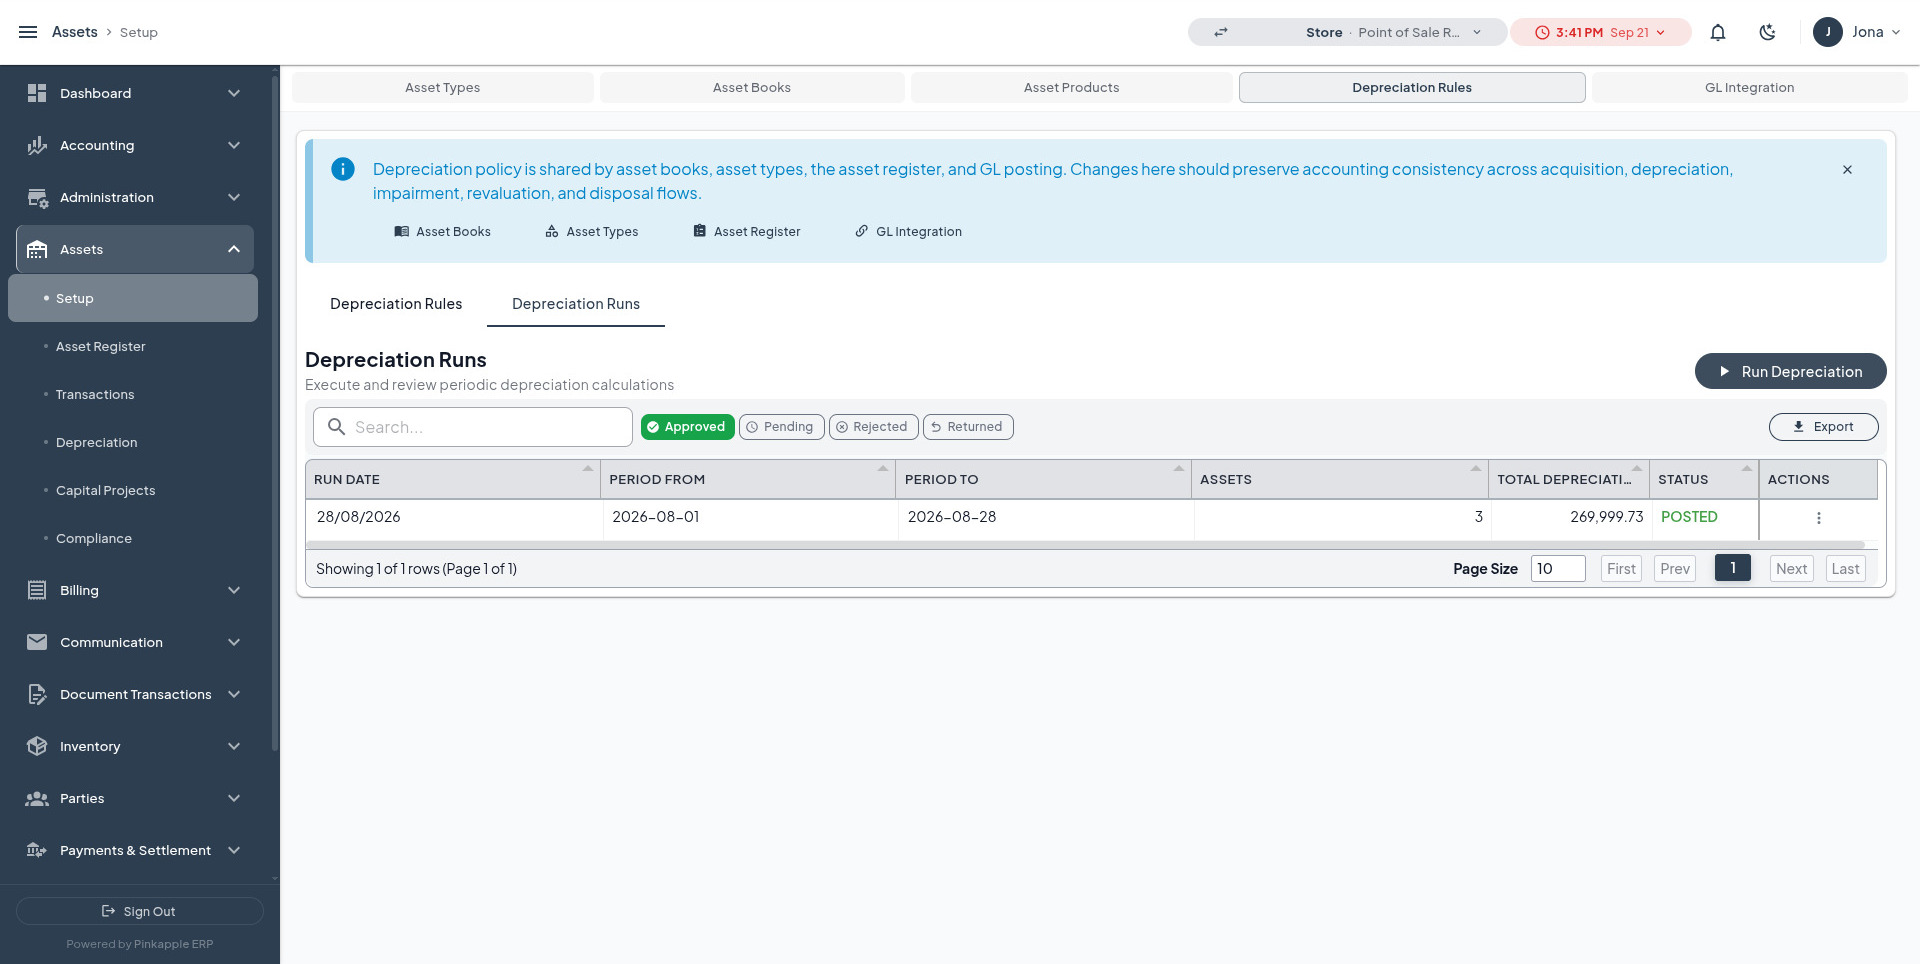Toggle the Rejected status filter
The width and height of the screenshot is (1920, 964).
(874, 427)
